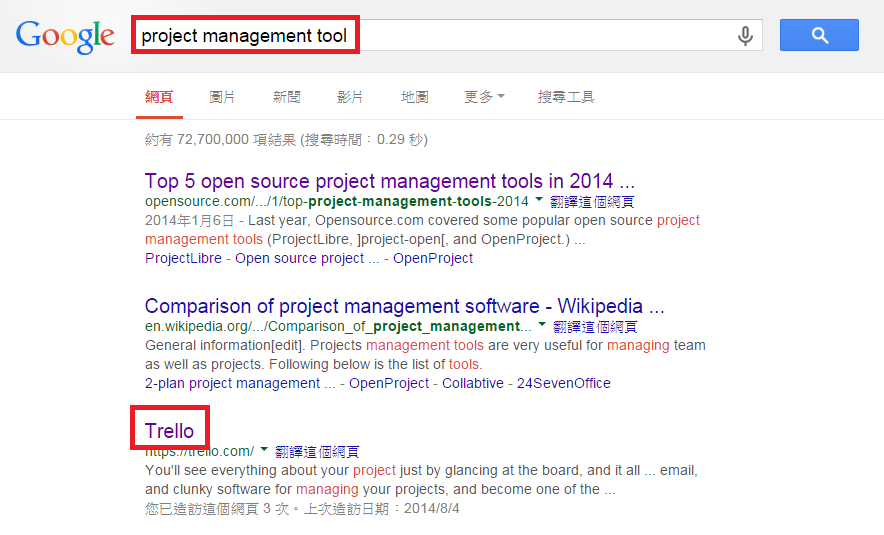The height and width of the screenshot is (535, 884).
Task: Expand arrow next to opensource.com URL
Action: coord(539,200)
